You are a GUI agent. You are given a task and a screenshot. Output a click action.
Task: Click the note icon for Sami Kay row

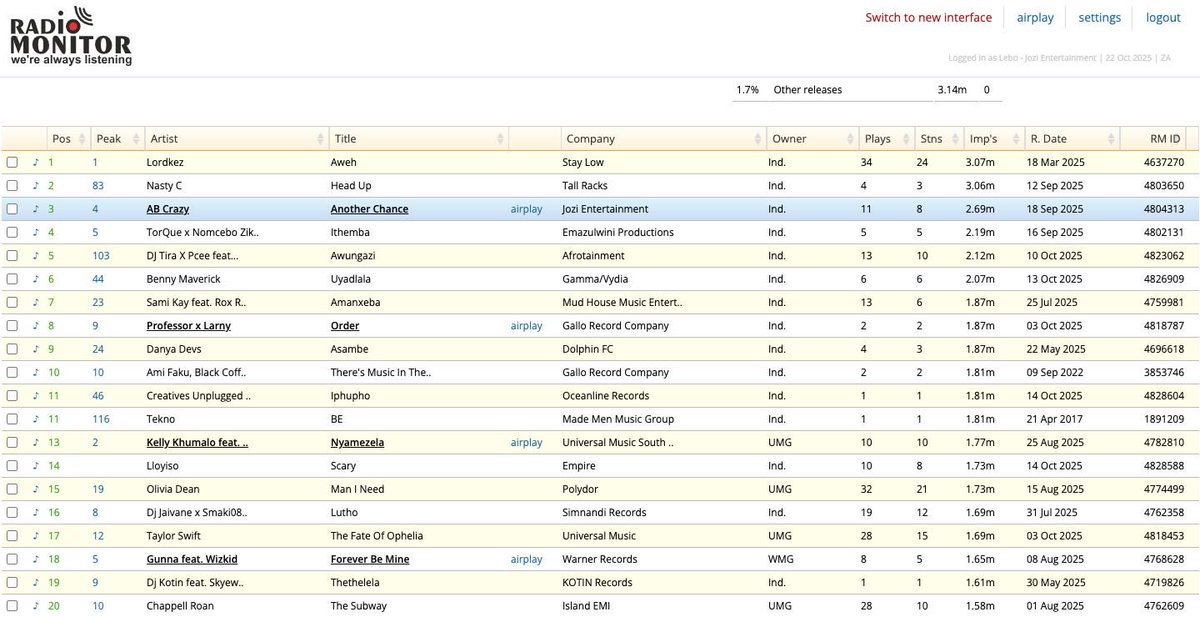[35, 302]
